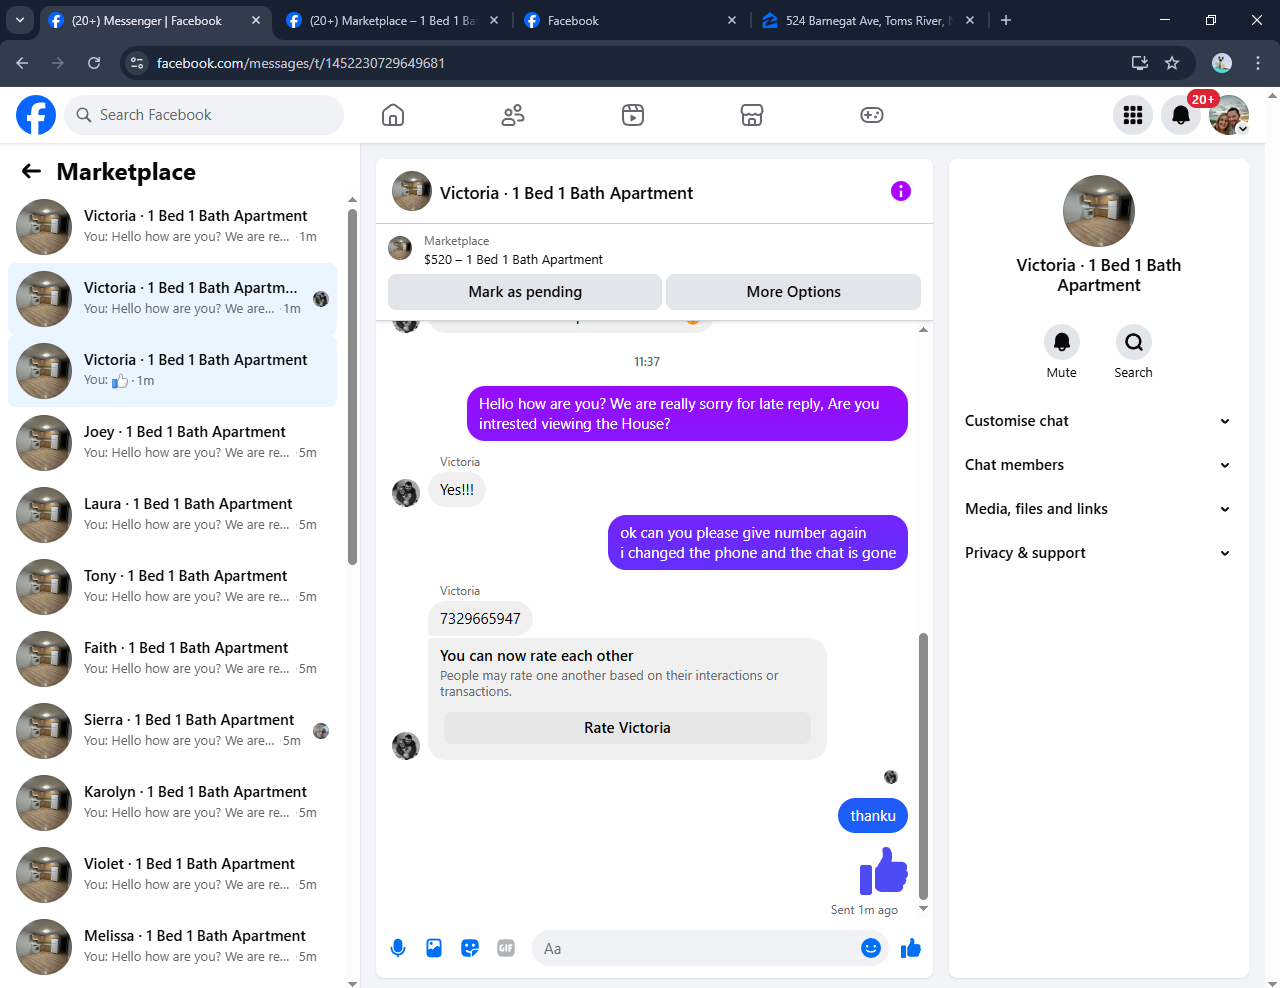Screen dimensions: 1280x988
Task: Click the 'thanku' sent message bubble
Action: [x=873, y=816]
